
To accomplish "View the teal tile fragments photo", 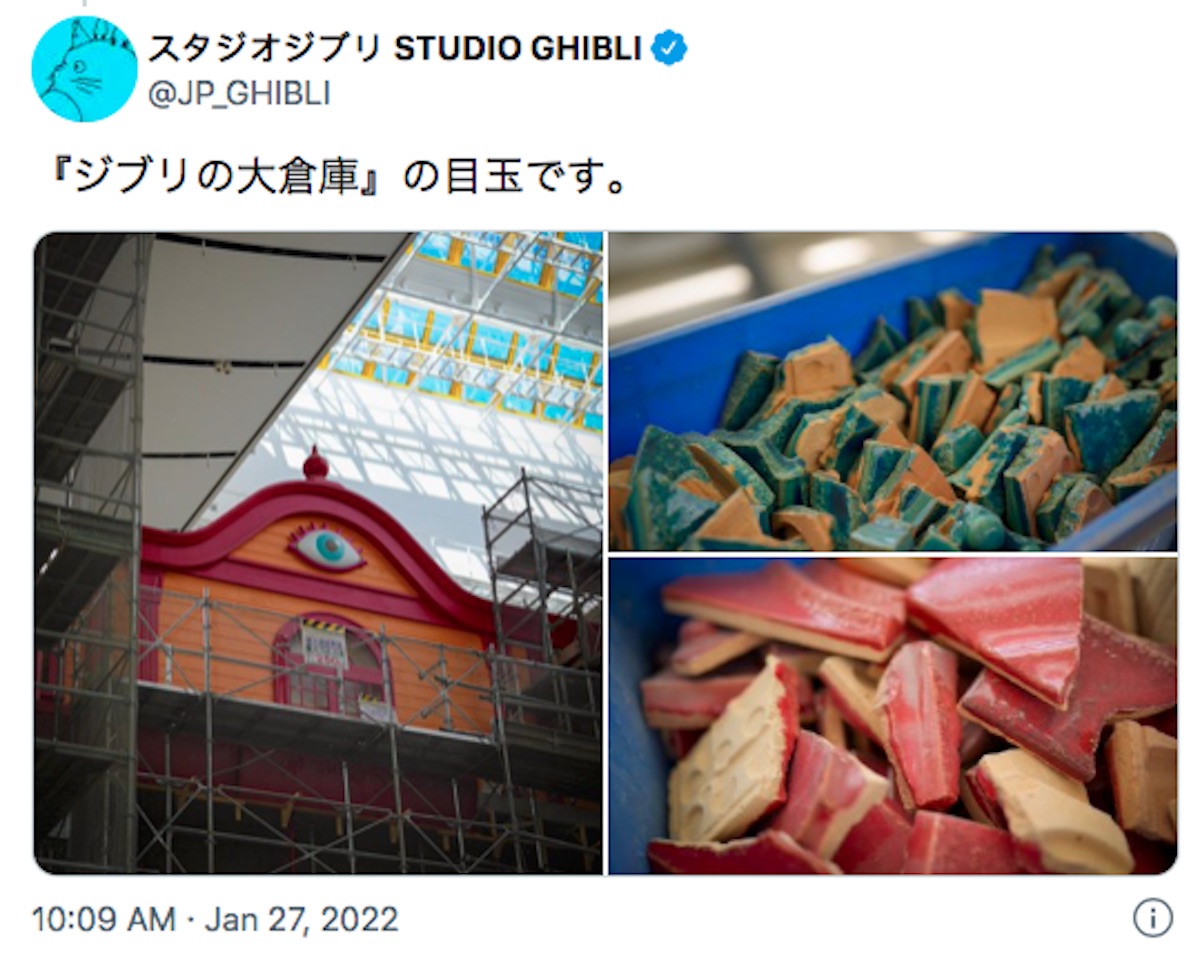I will tap(893, 391).
